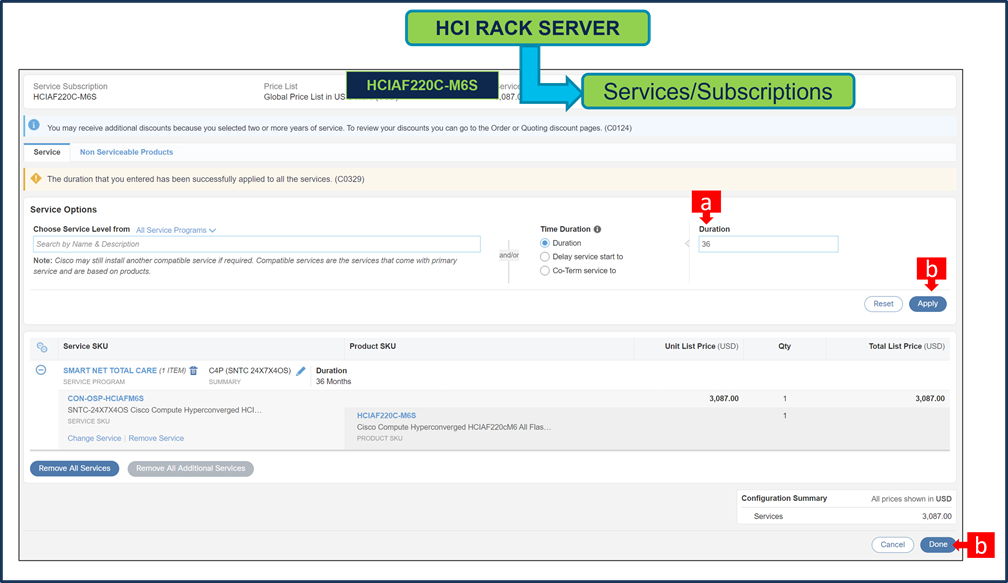Click the Cisco Compute Hyperconverged HCIAF220cM6 product description

[x=454, y=427]
